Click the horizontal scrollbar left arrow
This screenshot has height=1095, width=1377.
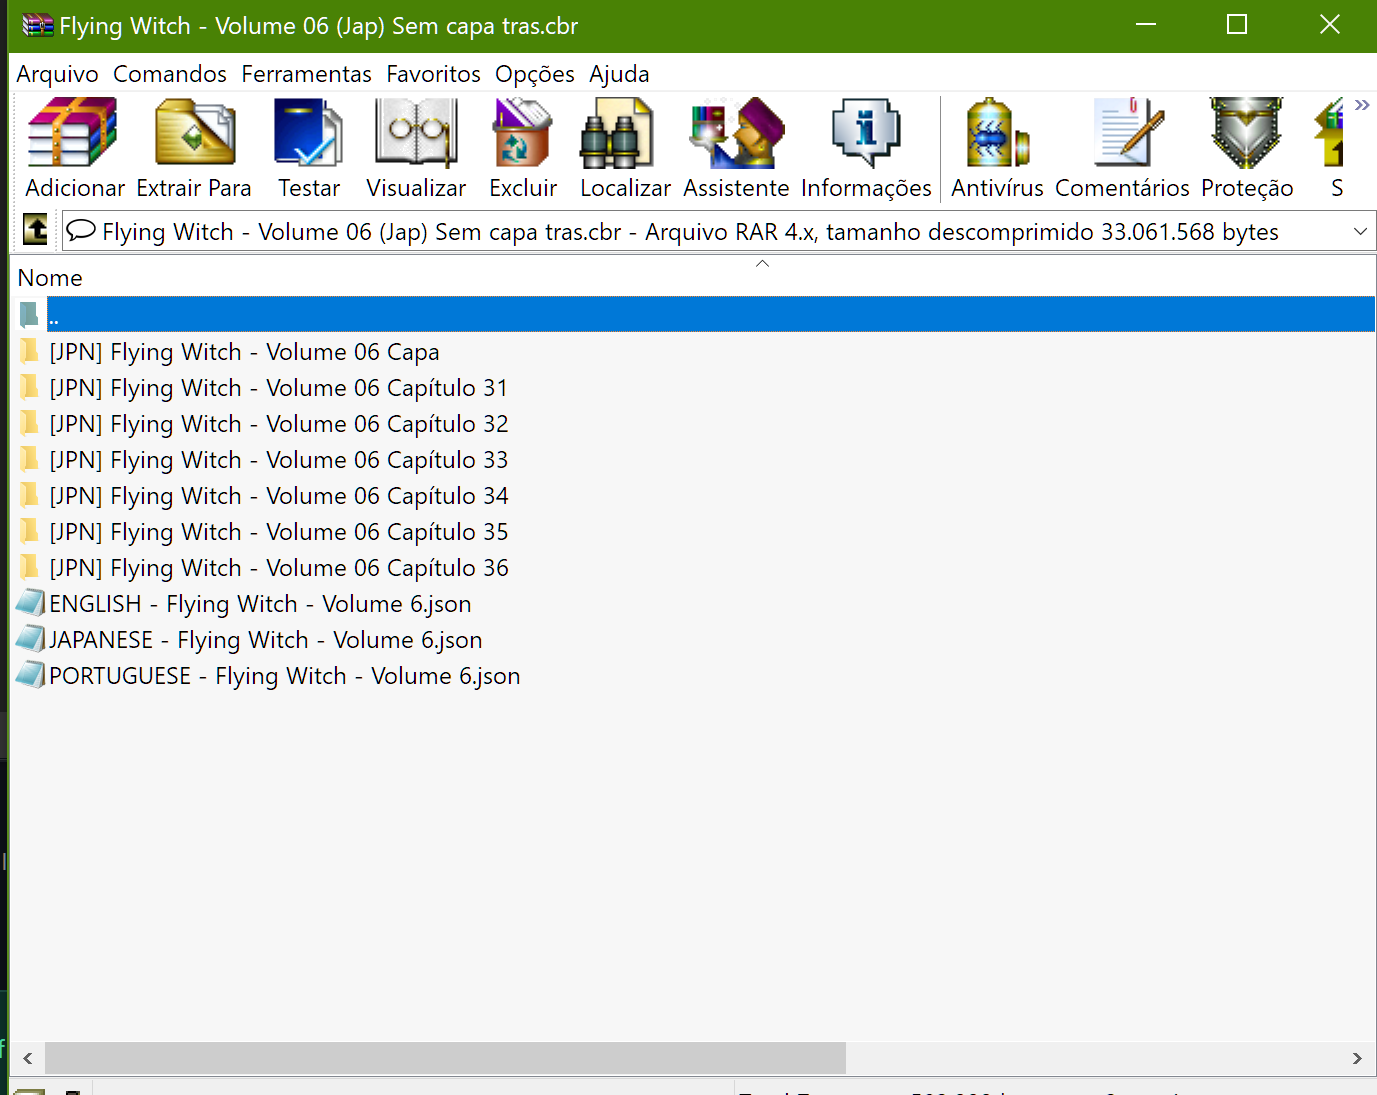click(28, 1058)
